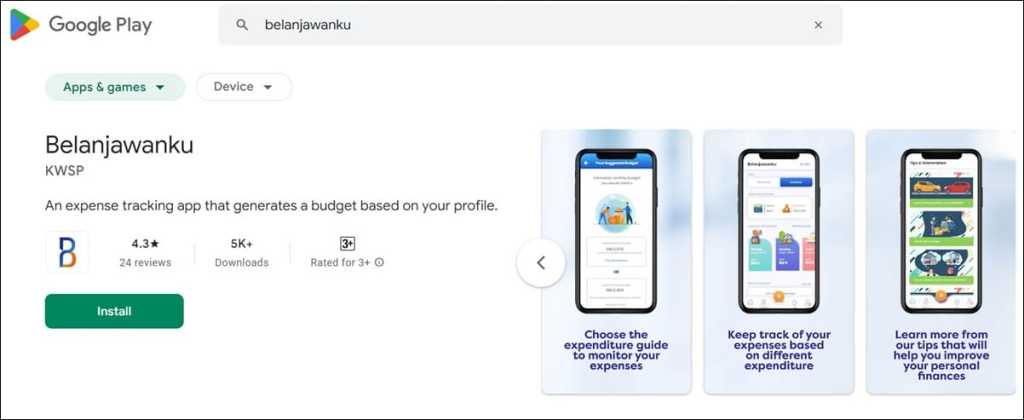The height and width of the screenshot is (420, 1024).
Task: Install the Belanjawanku app
Action: point(114,311)
